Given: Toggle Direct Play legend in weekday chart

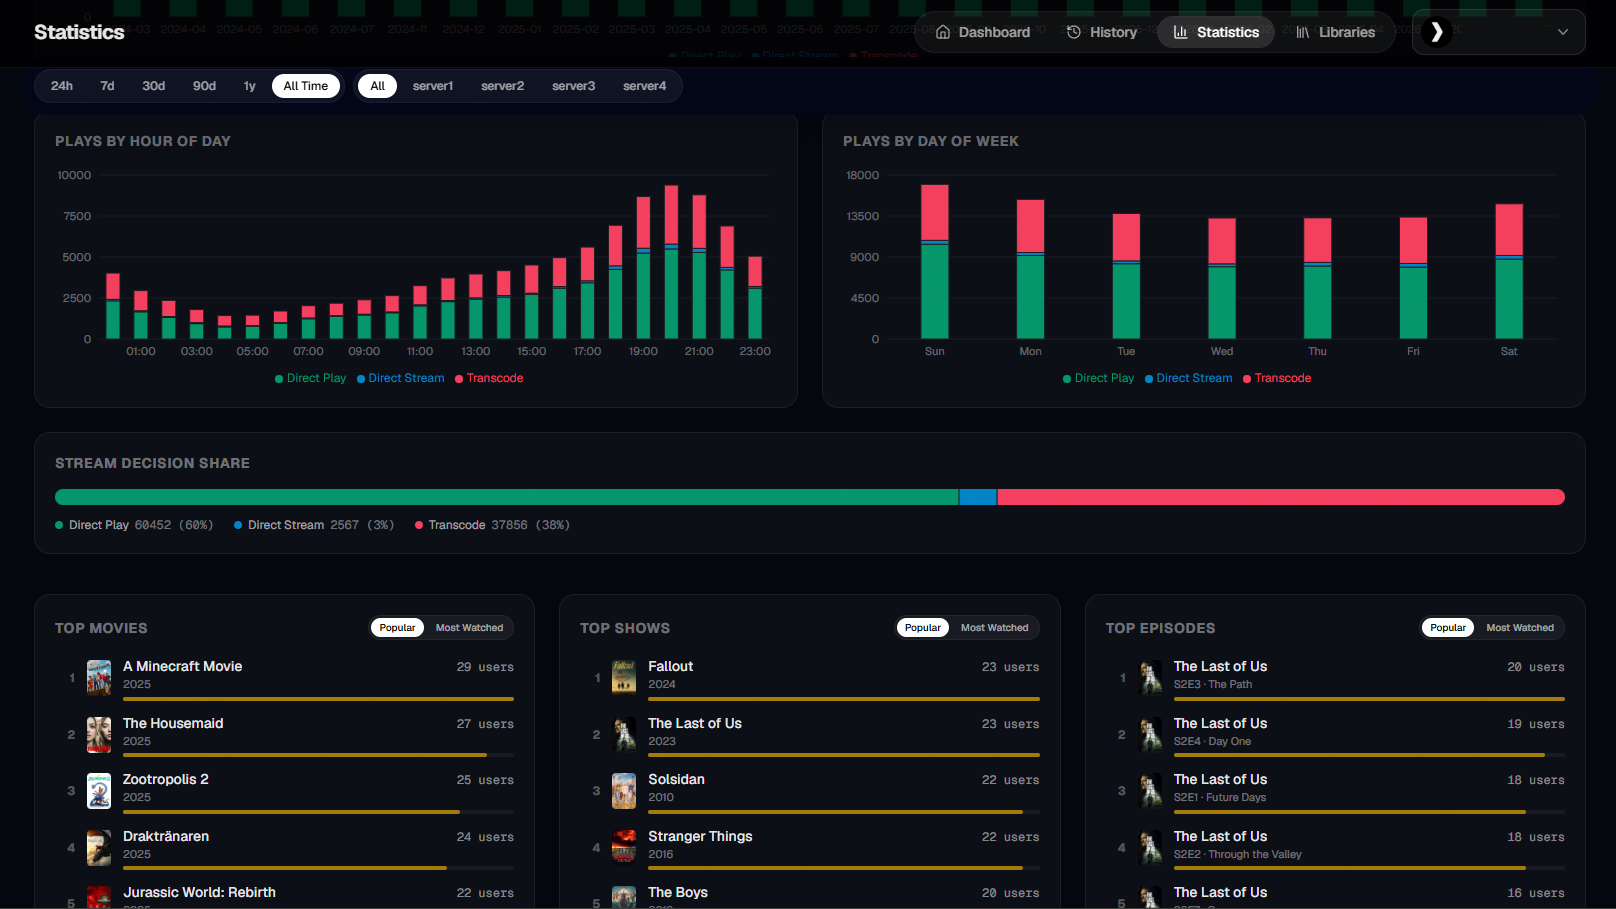Looking at the screenshot, I should pos(1098,378).
